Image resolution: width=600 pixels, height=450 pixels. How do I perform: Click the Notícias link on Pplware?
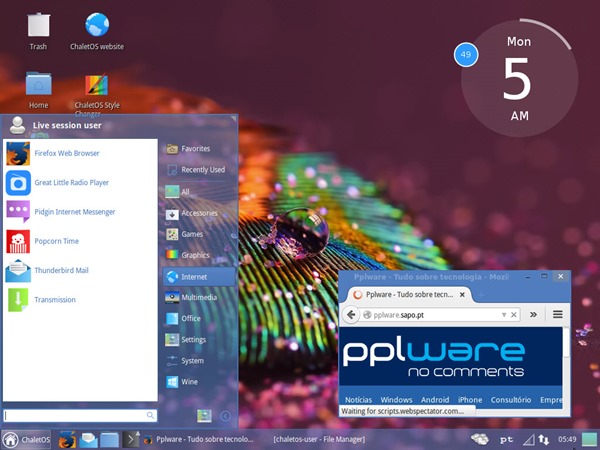[359, 400]
